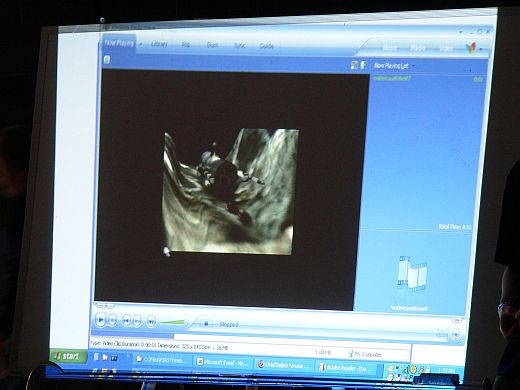Screen dimensions: 520x390
Task: Open the Adobe Reader taskbar button
Action: pyautogui.click(x=346, y=367)
